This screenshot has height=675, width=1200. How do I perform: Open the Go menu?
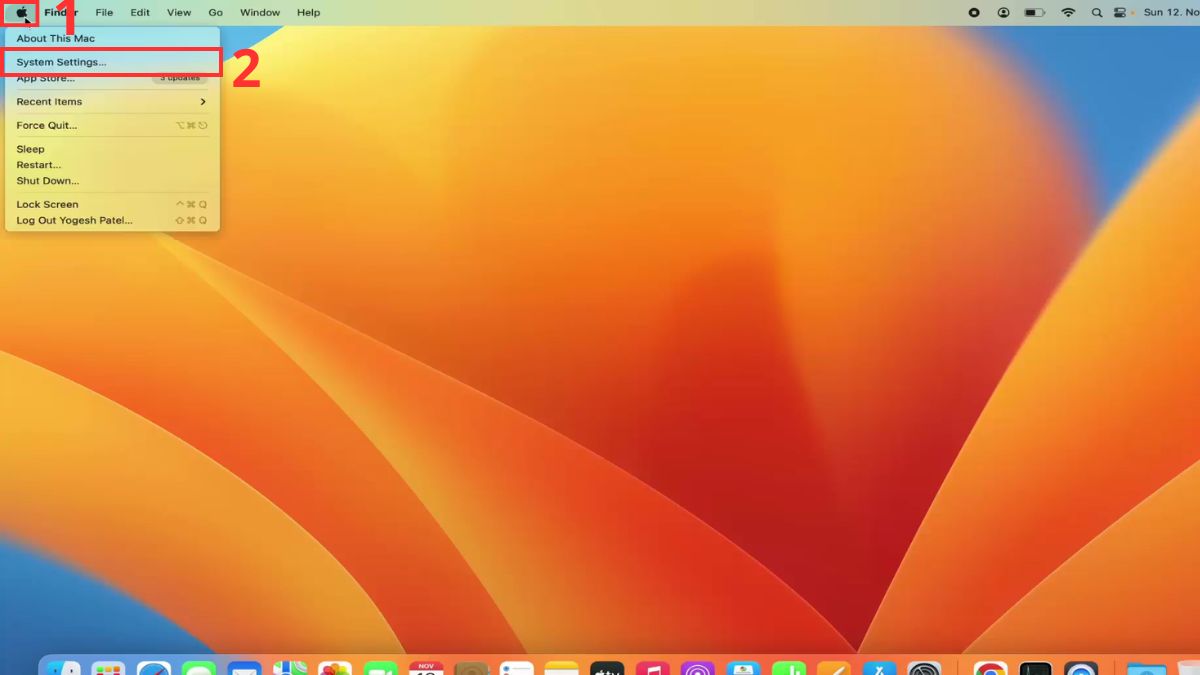tap(216, 13)
